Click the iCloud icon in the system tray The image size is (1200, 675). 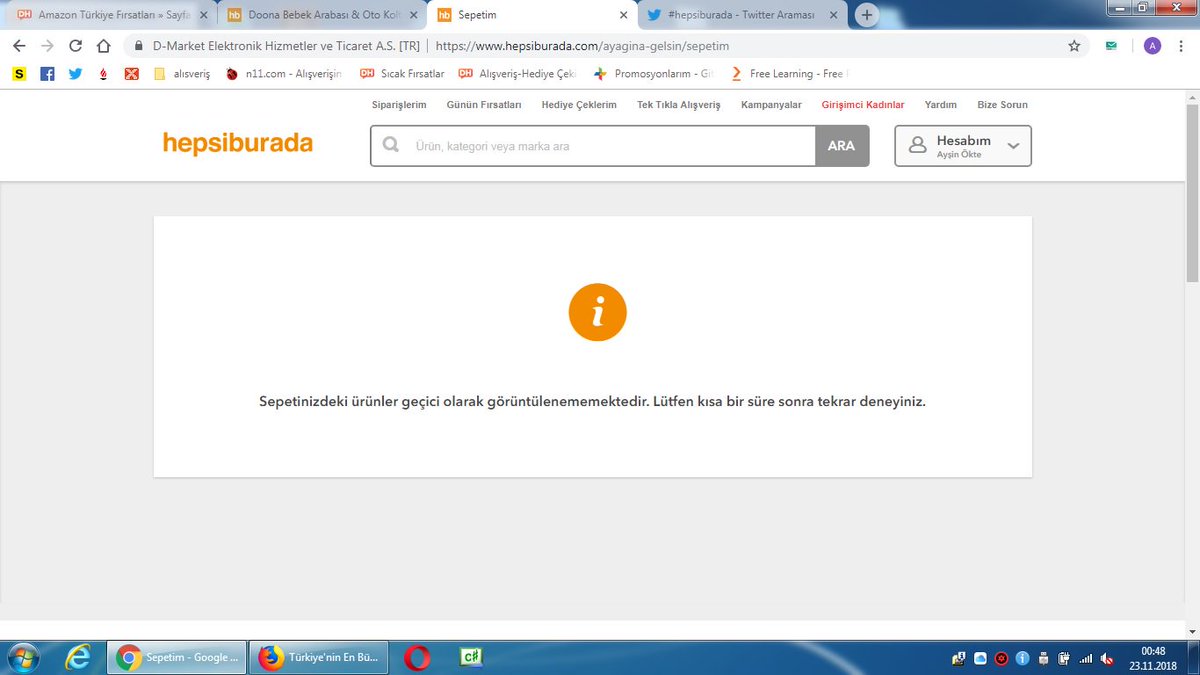tap(981, 658)
